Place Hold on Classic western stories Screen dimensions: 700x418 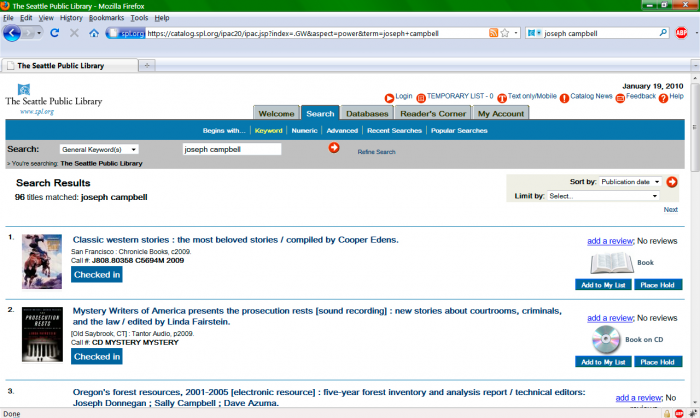point(658,285)
